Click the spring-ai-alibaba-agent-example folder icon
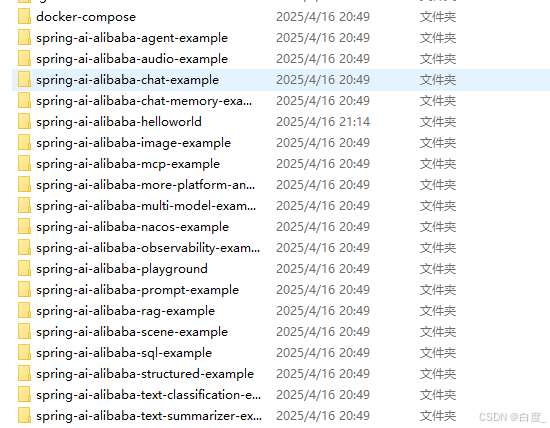Screen dimensions: 550x428 pyautogui.click(x=24, y=38)
